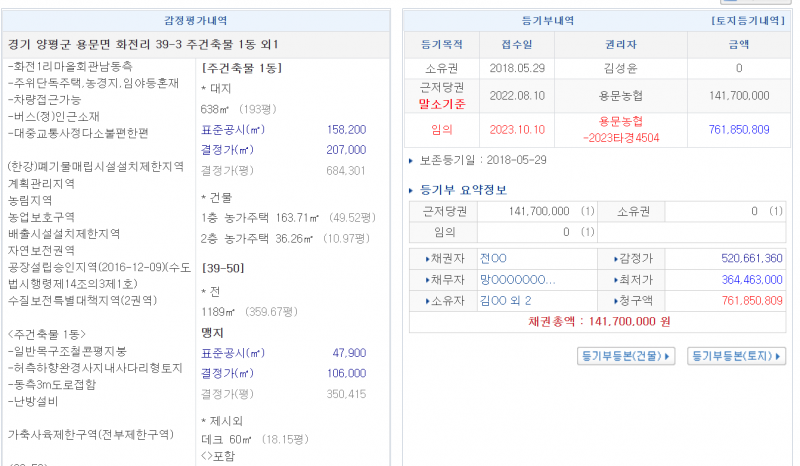Click the bullet icon before 감정가
This screenshot has width=800, height=466.
point(614,258)
